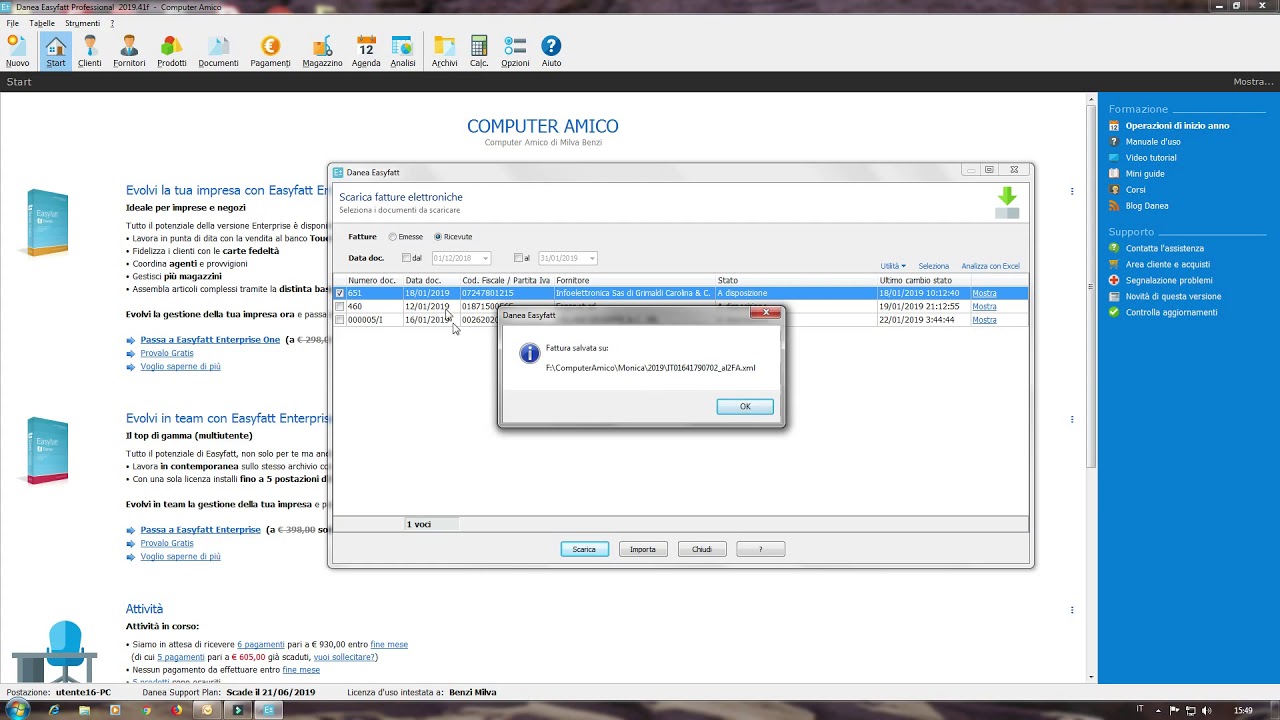
Task: Open the 01/12/2018 start date dropdown
Action: point(485,258)
